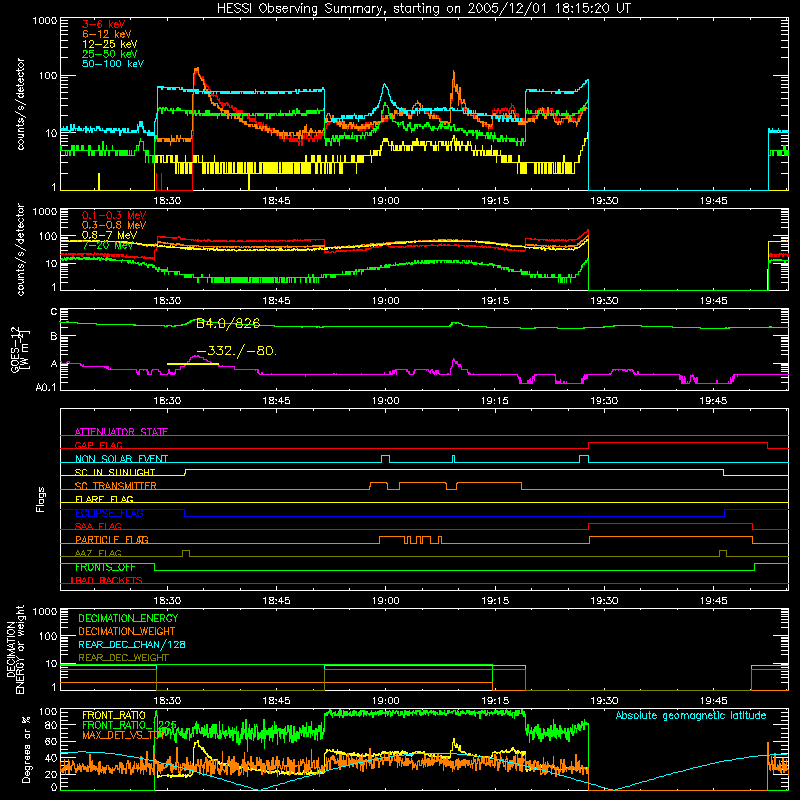
Task: Click the 19:00 tick label below the Flags panel
Action: (x=386, y=601)
